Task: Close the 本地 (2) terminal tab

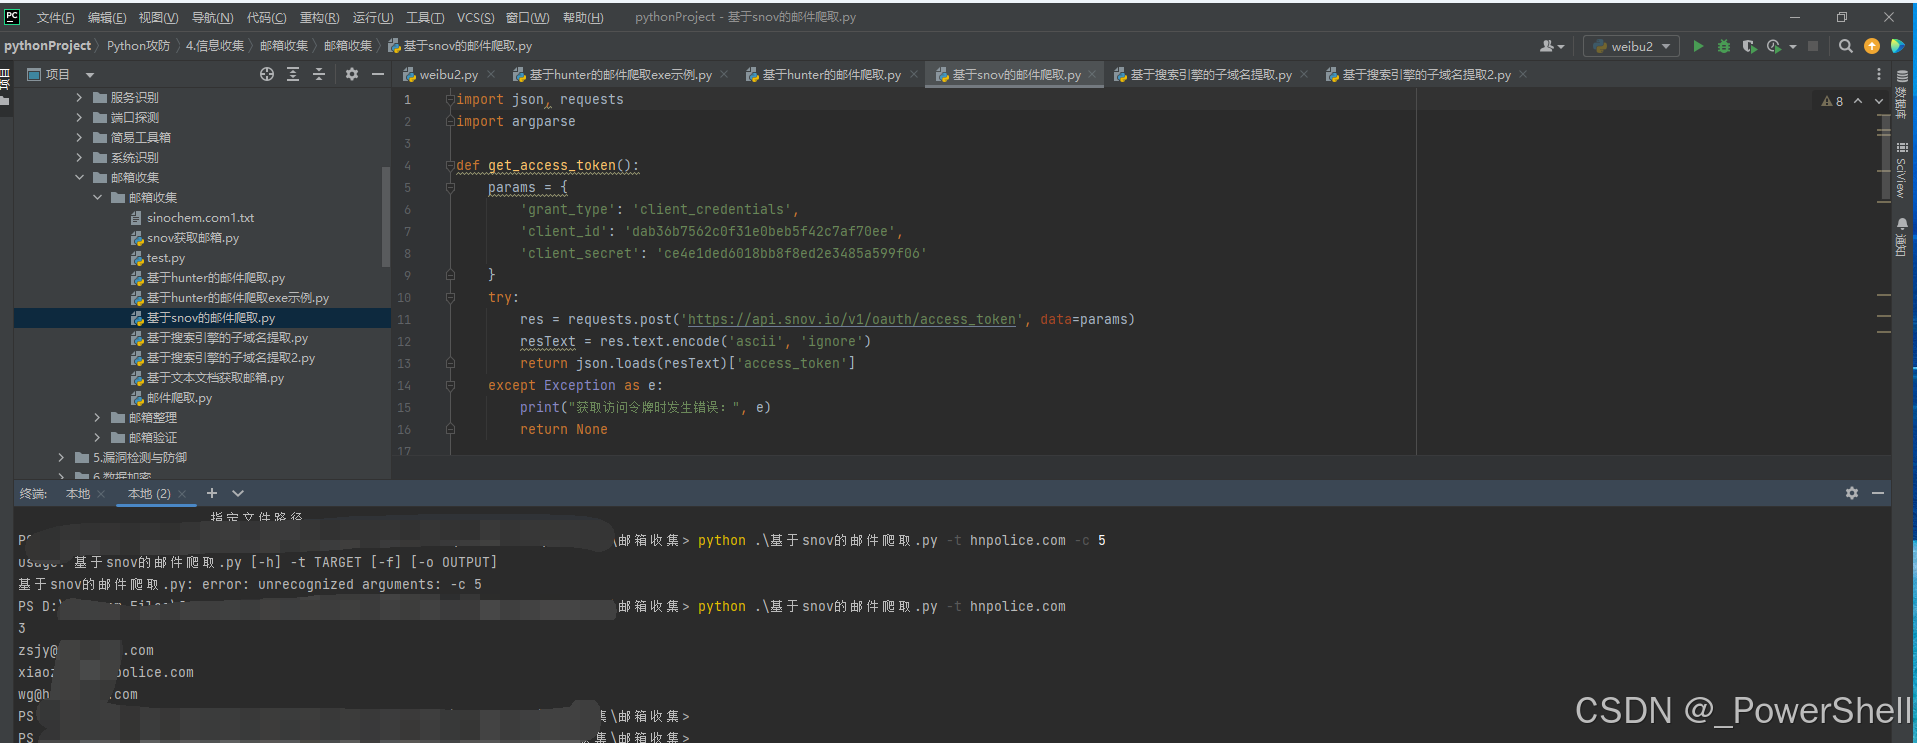Action: [x=183, y=494]
